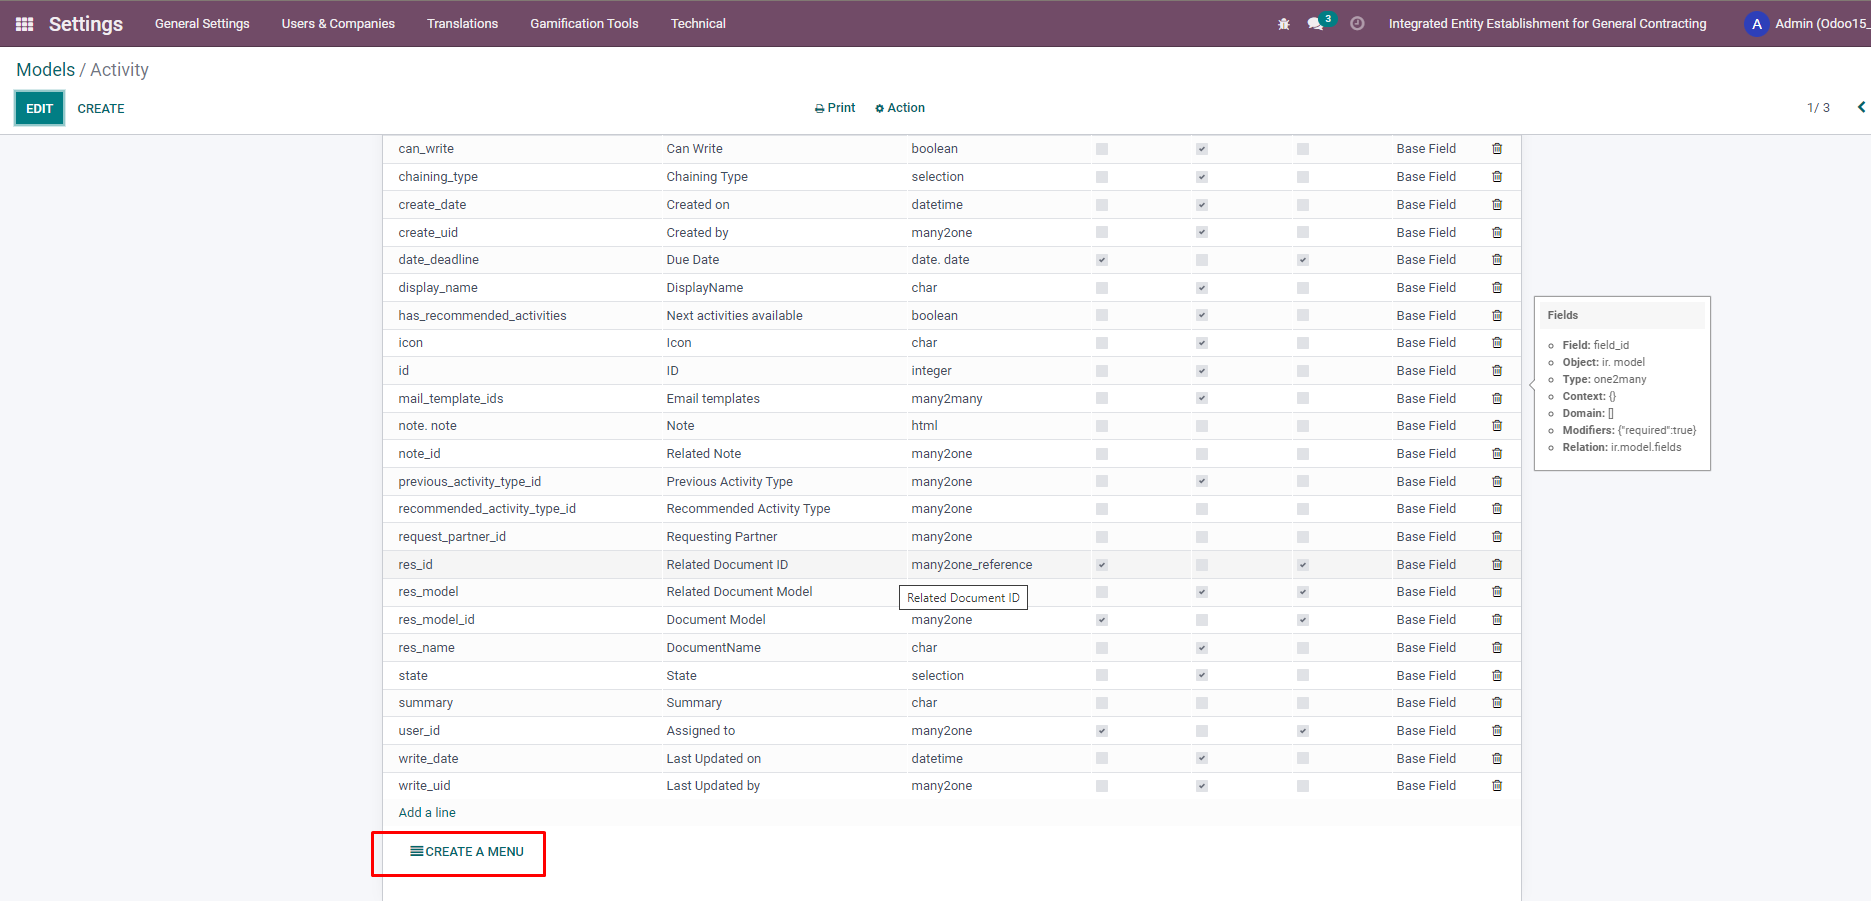Click request_partner_id field name
This screenshot has width=1871, height=901.
[x=452, y=537]
